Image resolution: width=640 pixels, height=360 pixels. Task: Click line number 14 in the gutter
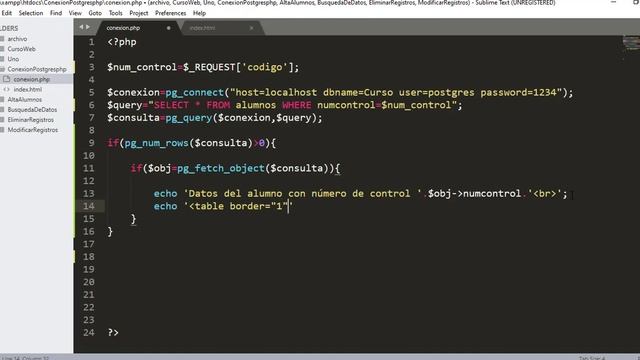coord(89,206)
